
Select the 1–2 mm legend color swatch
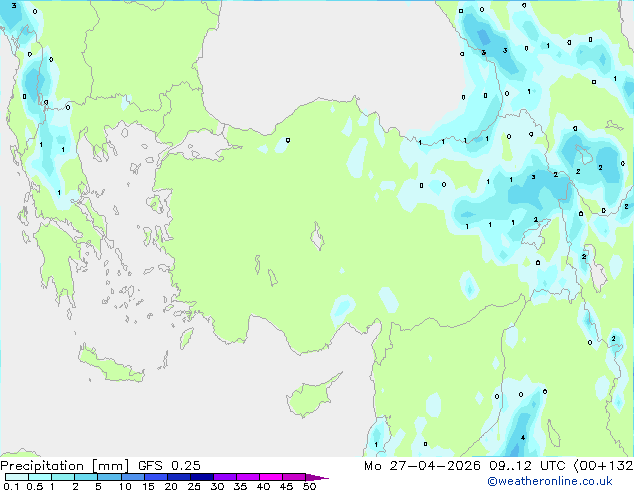[63, 477]
